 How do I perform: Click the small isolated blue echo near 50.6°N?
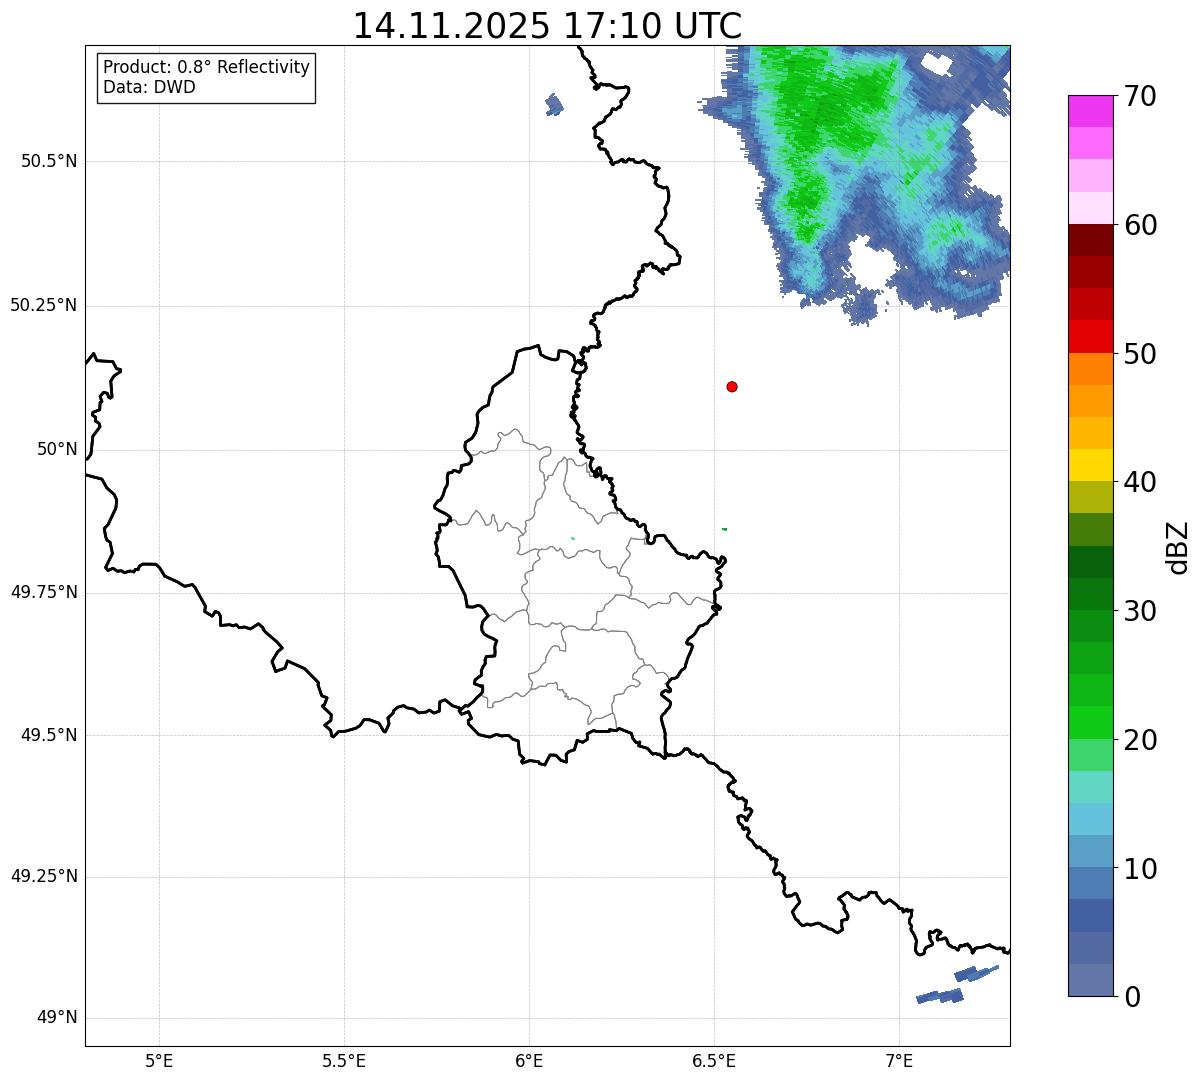coord(554,104)
